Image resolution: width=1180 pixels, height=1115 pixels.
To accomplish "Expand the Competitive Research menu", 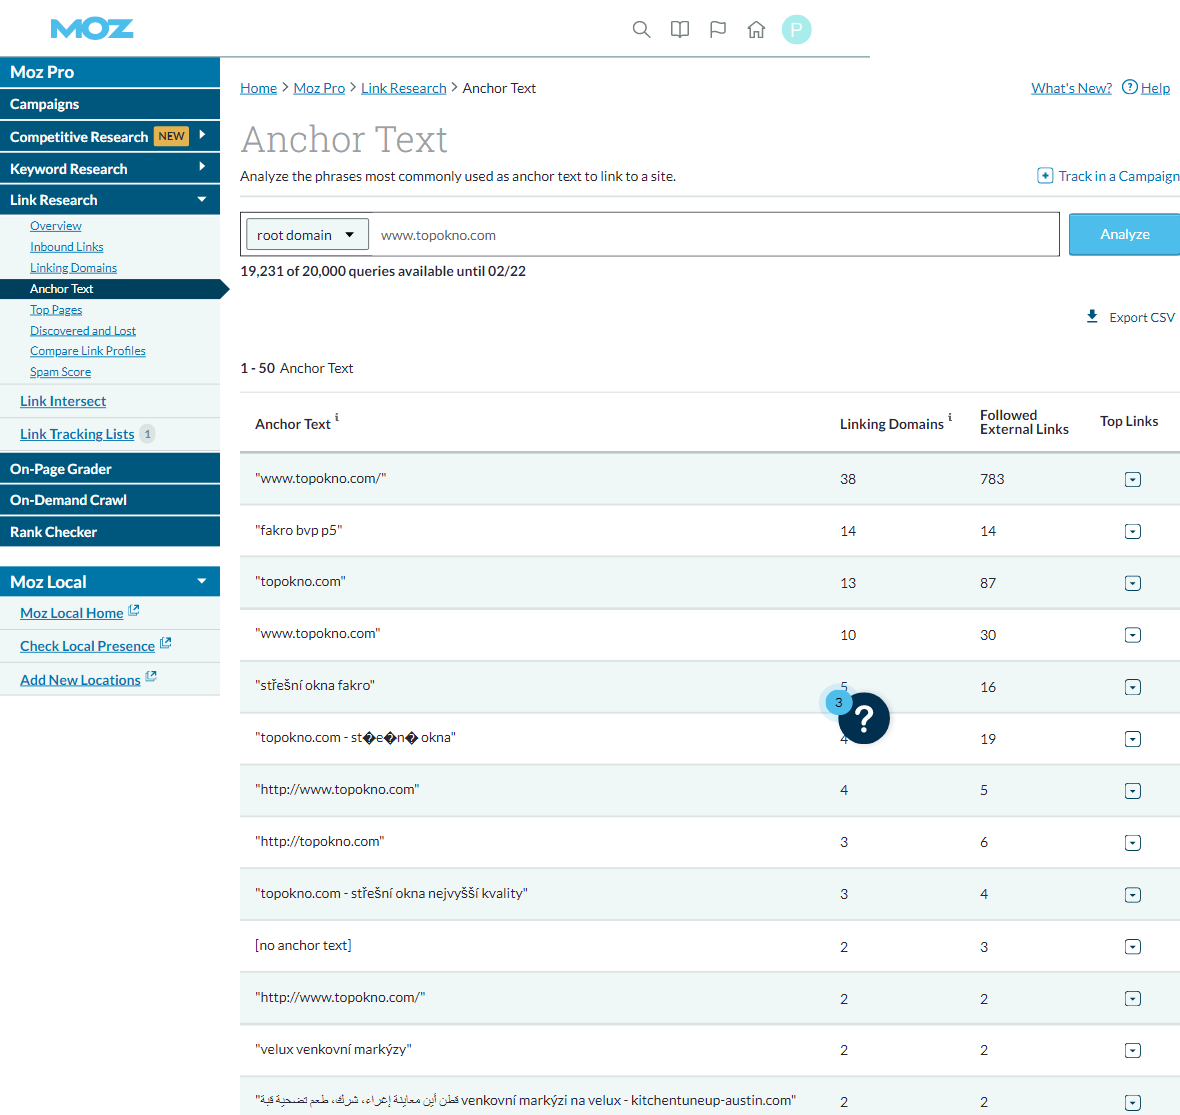I will (202, 136).
